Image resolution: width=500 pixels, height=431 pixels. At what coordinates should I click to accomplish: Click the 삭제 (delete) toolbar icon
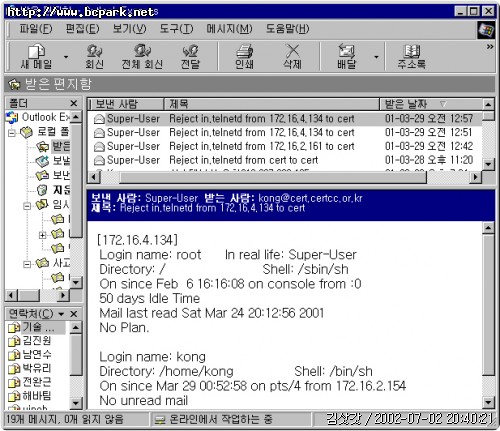coord(292,56)
